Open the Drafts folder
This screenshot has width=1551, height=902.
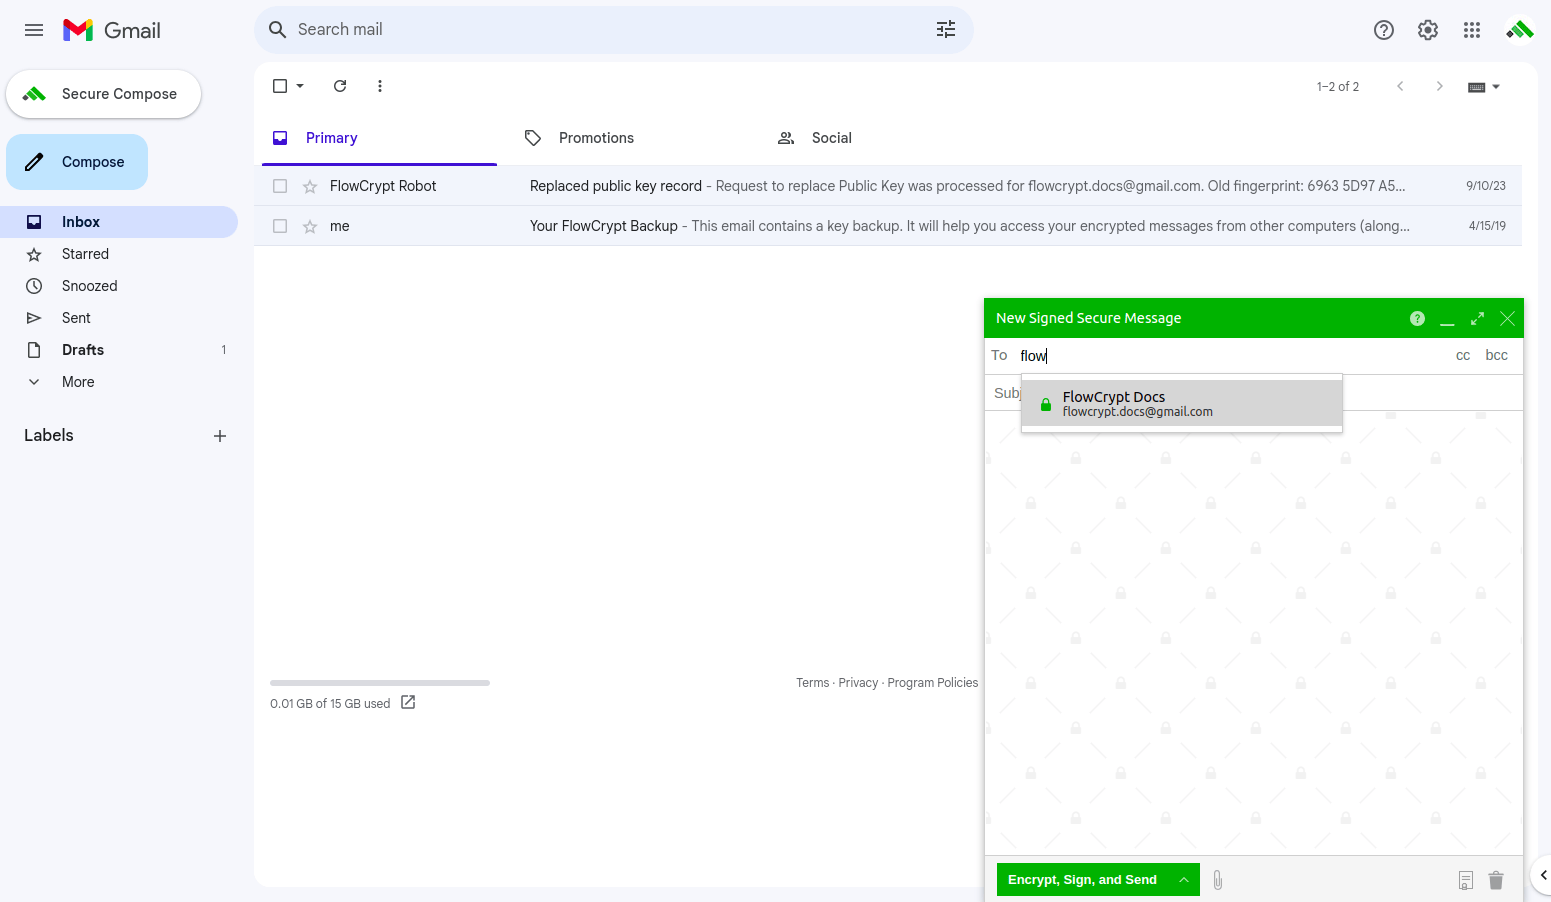(119, 350)
